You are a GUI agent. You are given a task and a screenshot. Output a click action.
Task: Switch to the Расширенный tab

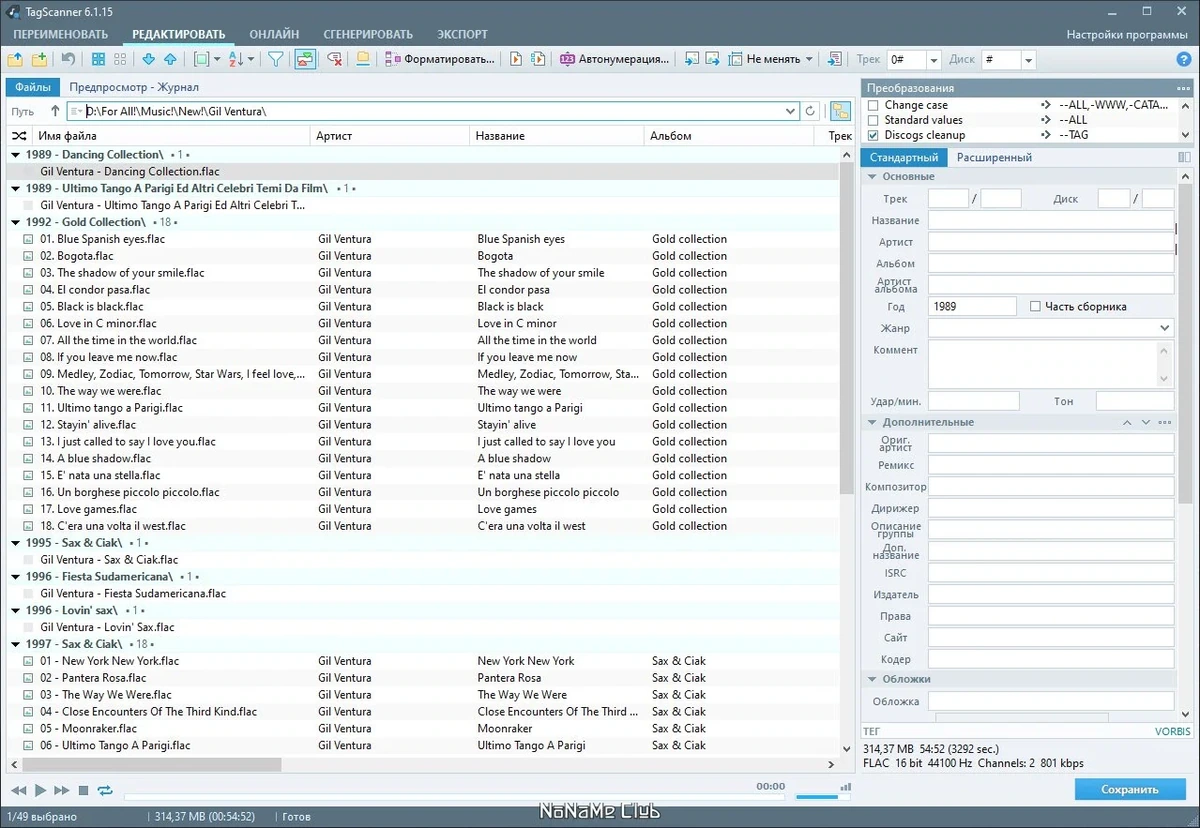994,157
